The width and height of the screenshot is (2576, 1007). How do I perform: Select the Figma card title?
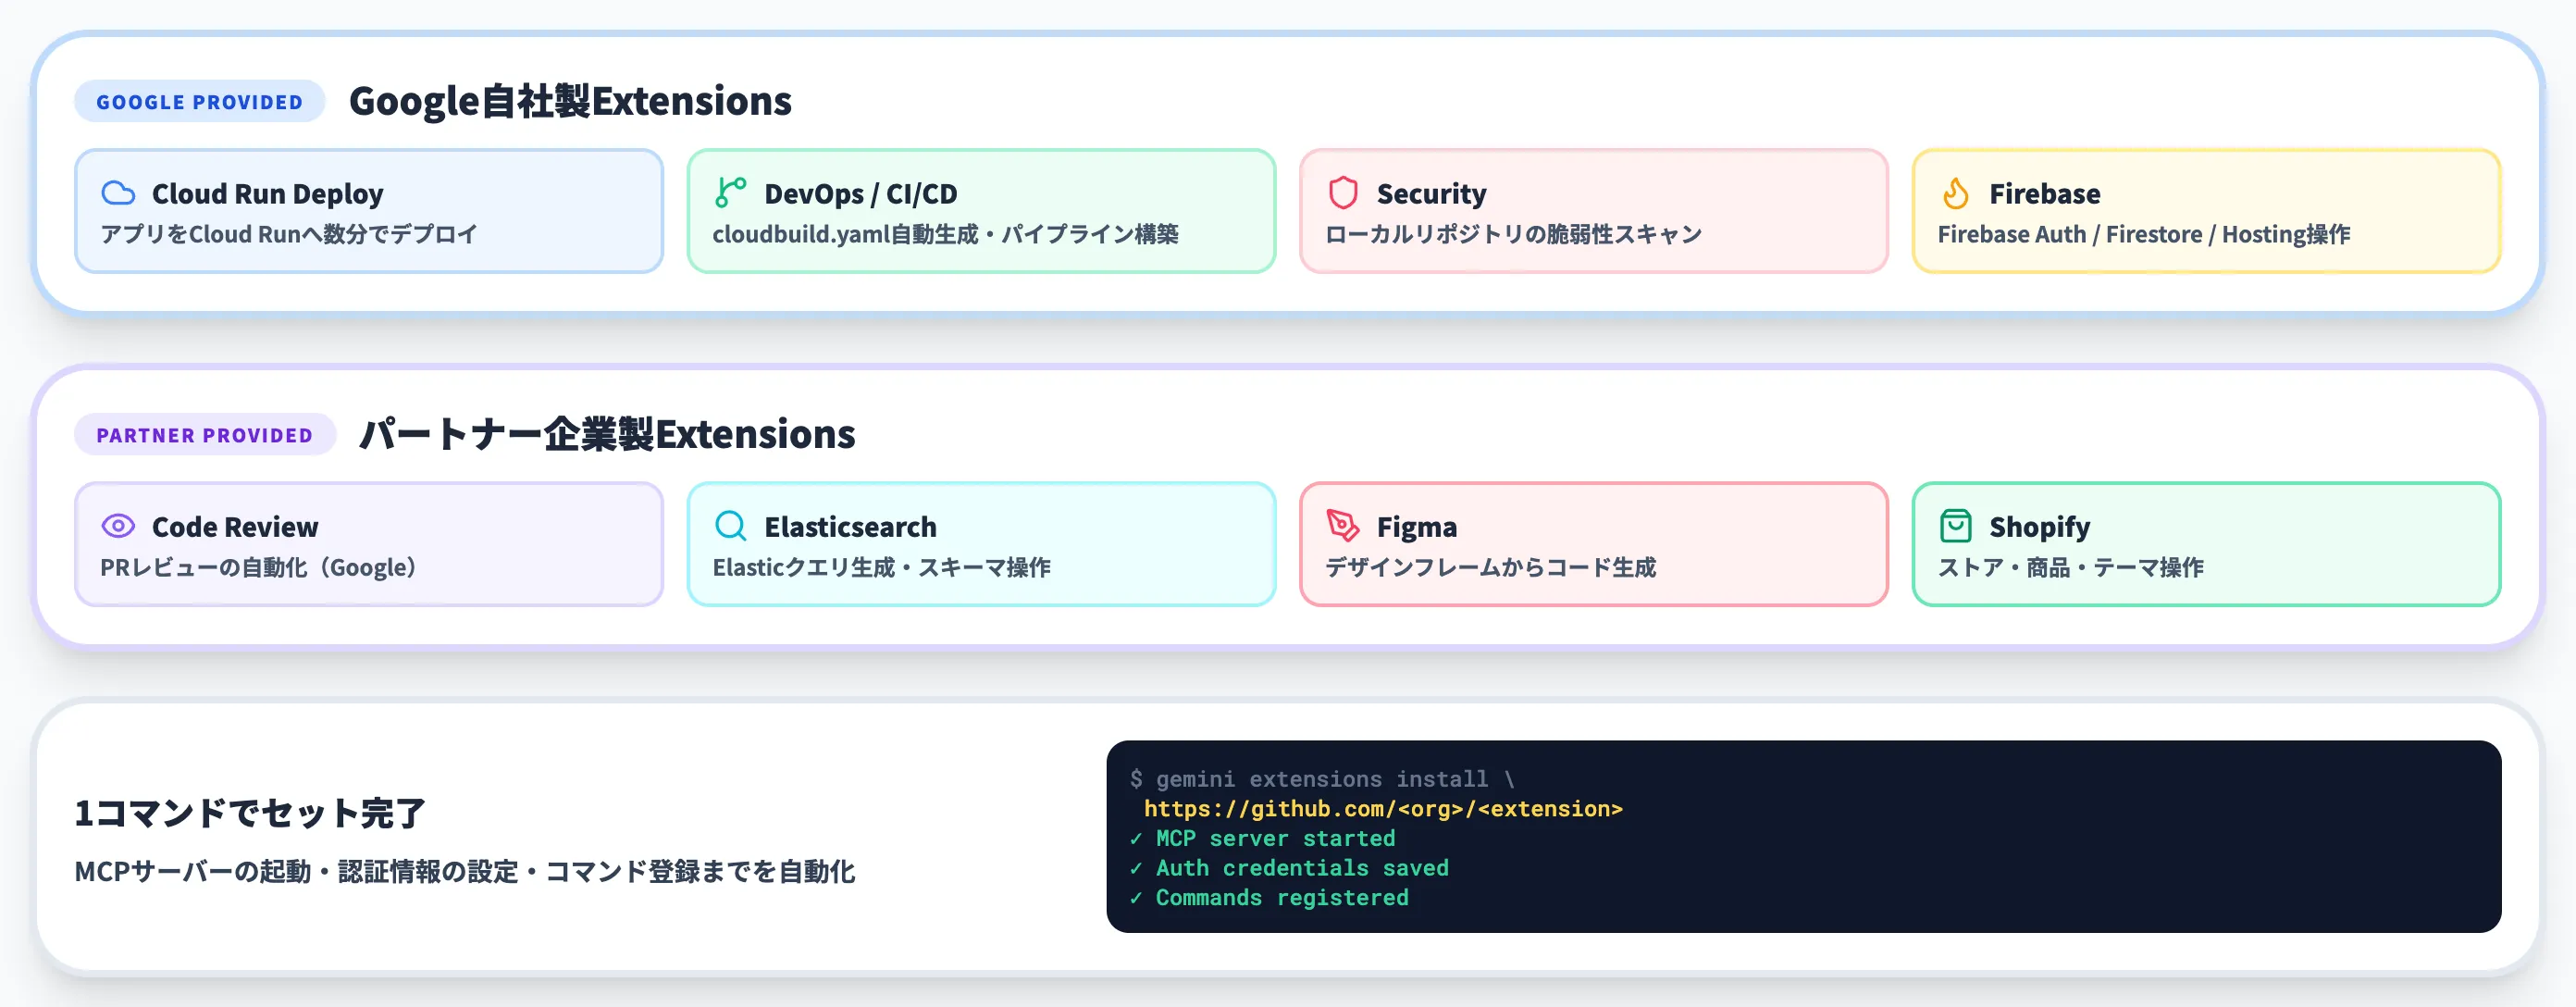pos(1416,527)
